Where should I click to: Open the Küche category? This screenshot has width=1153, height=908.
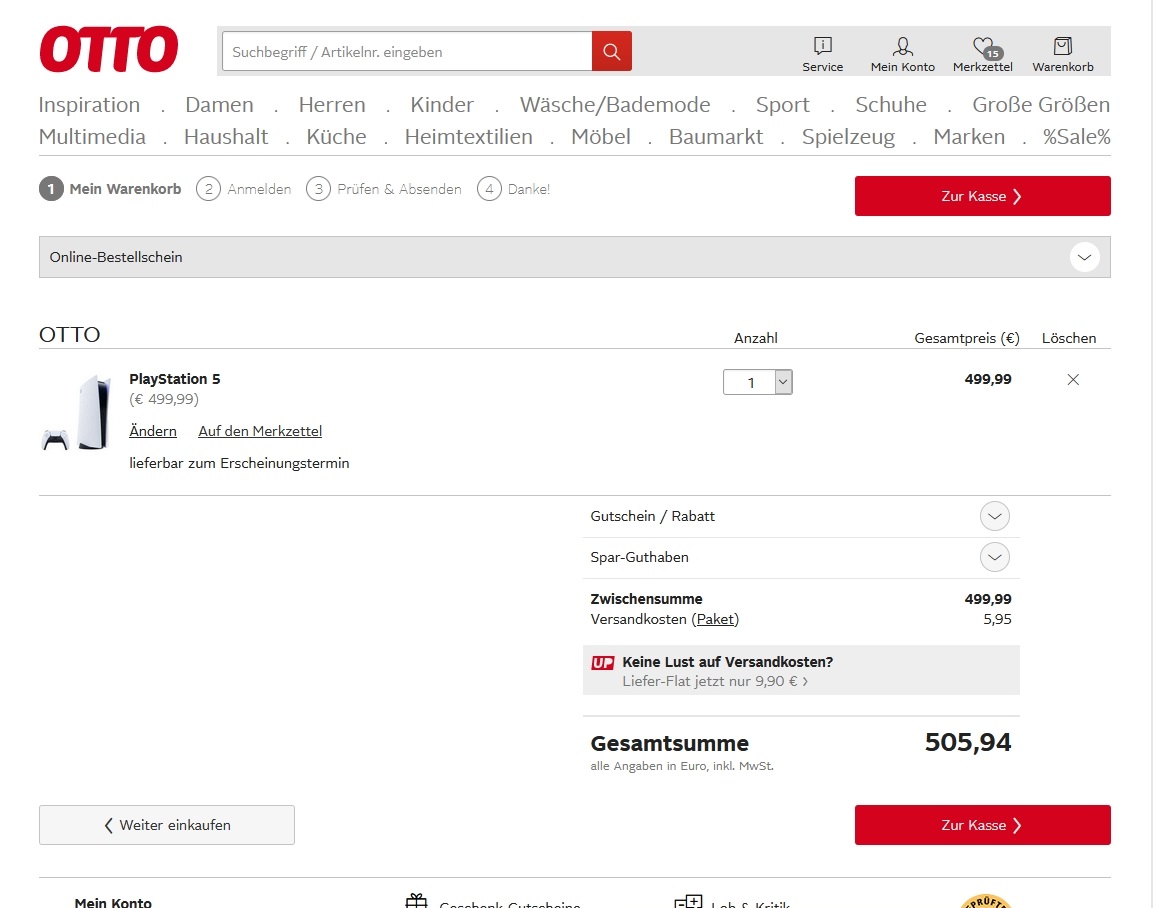pyautogui.click(x=336, y=137)
